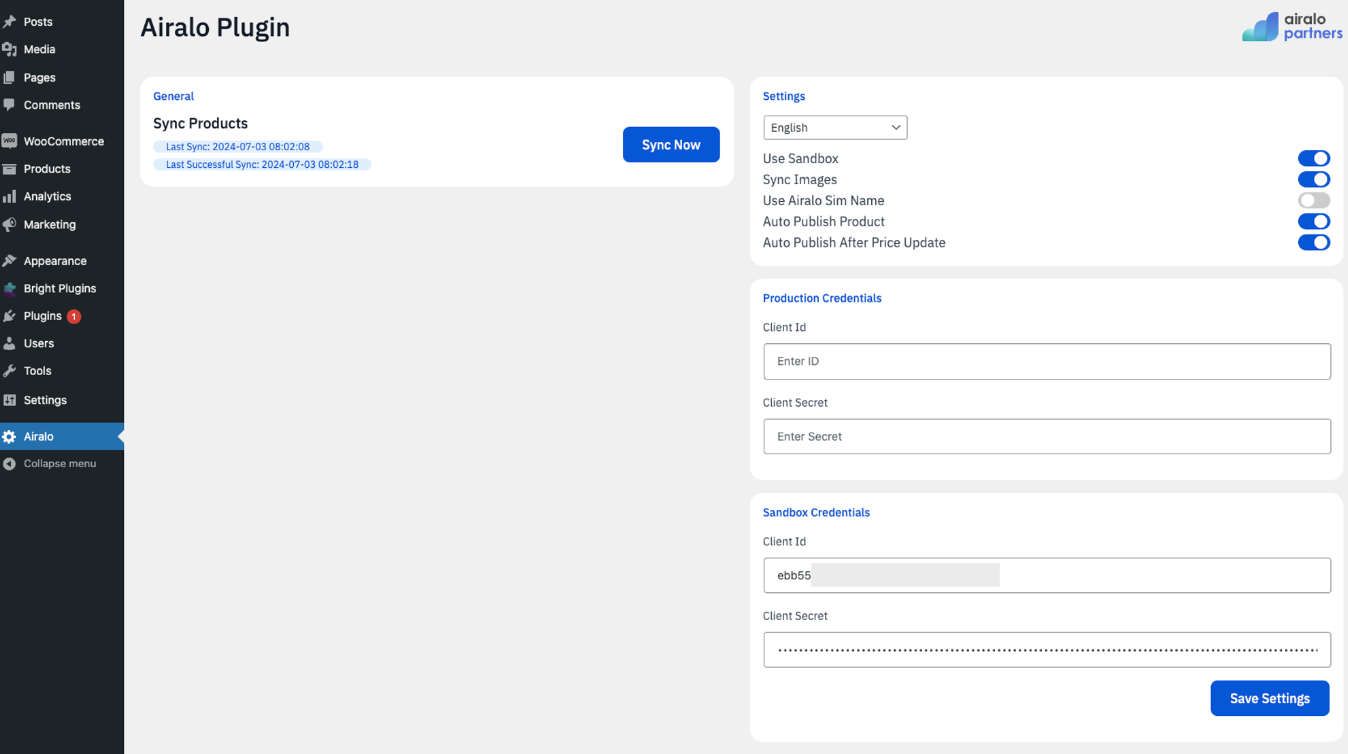Viewport: 1348px width, 754px height.
Task: Focus the Production Client Id field
Action: 1046,361
